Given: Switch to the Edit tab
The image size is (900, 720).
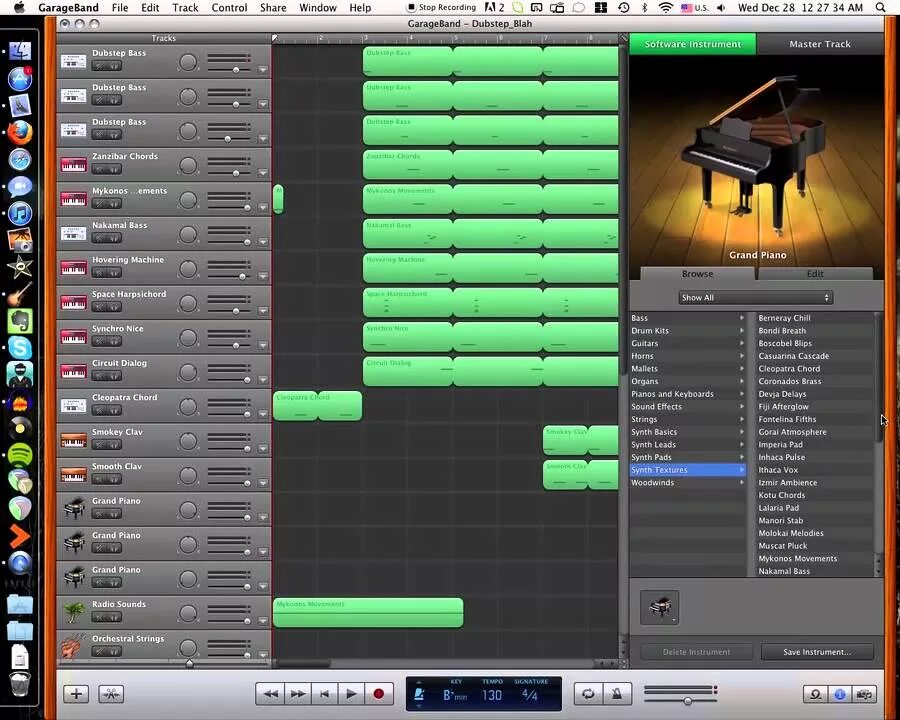Looking at the screenshot, I should (x=815, y=273).
